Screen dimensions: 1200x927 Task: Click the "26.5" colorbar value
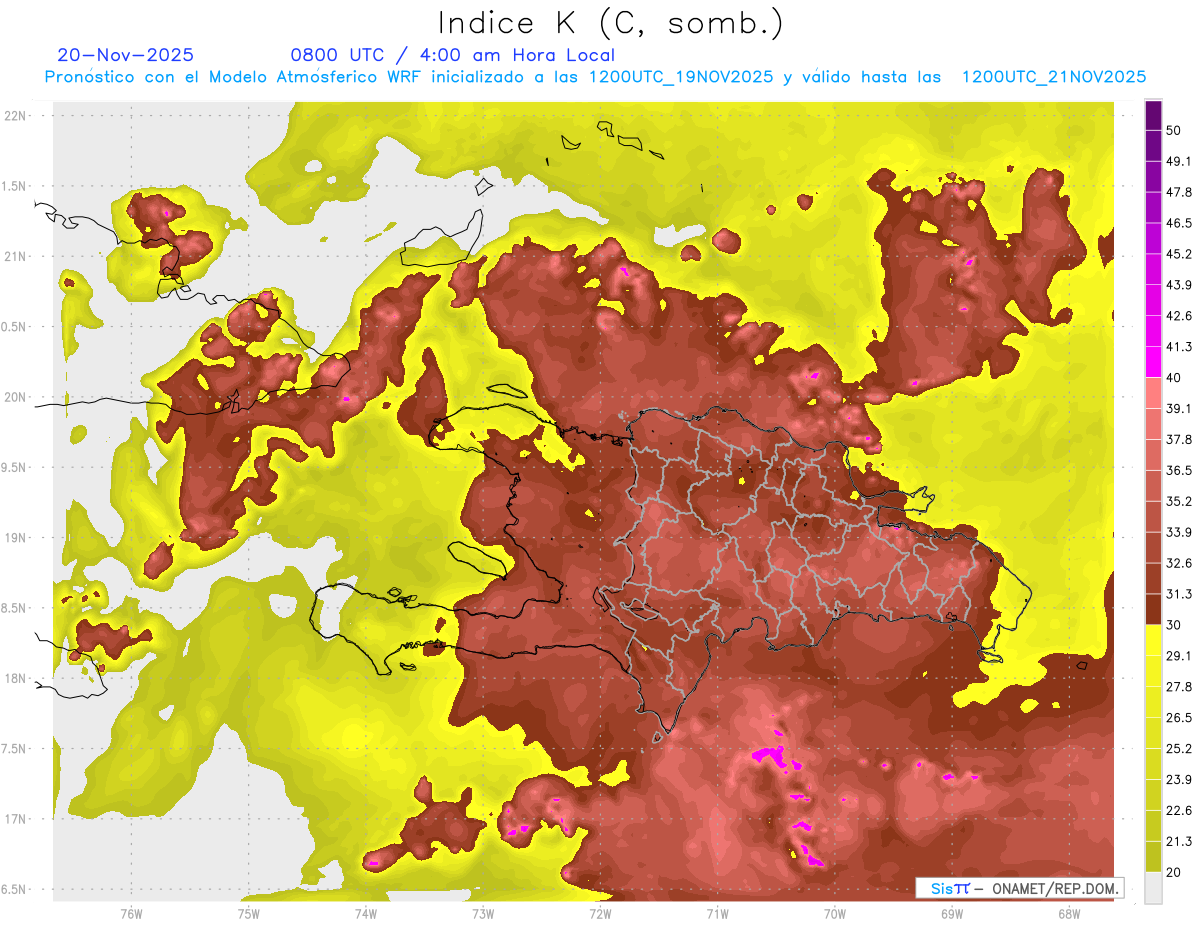point(1178,718)
